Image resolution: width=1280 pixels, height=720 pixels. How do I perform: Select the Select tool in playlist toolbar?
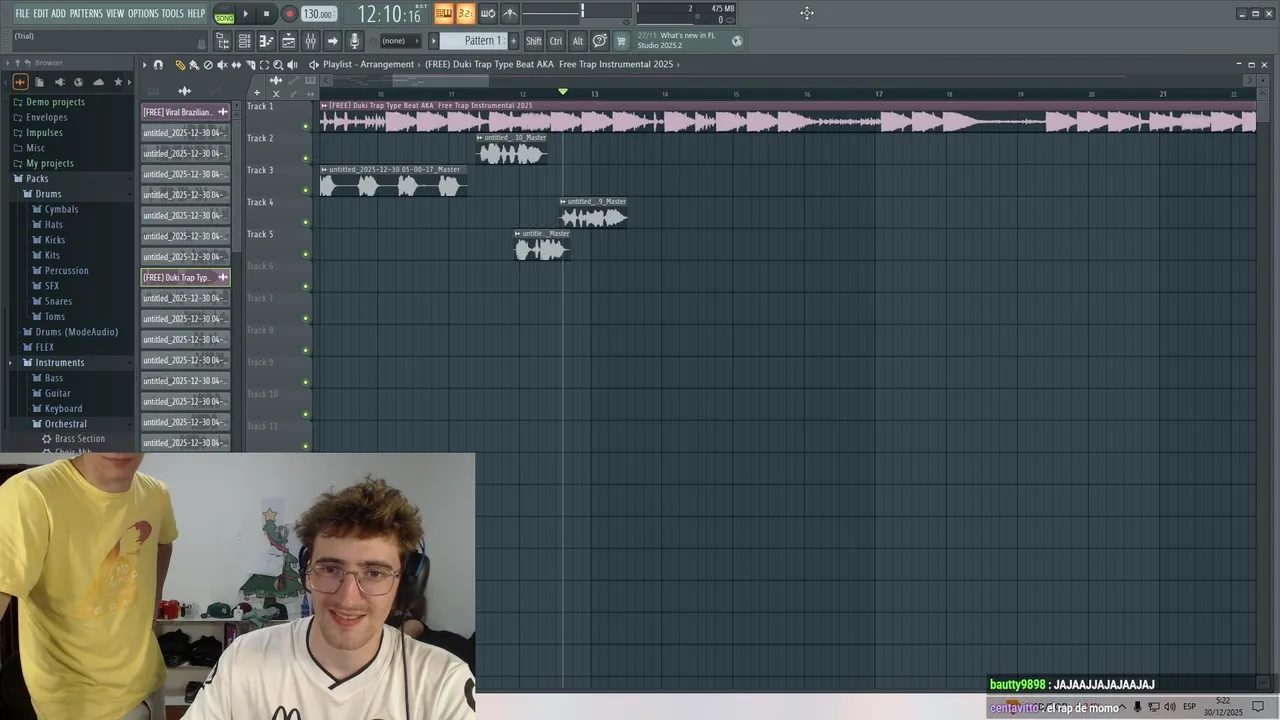click(264, 65)
